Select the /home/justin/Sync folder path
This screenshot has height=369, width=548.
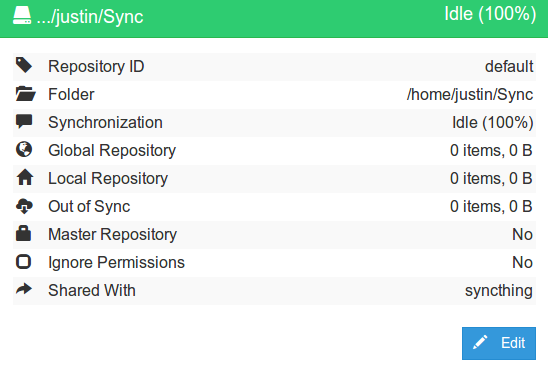(470, 95)
